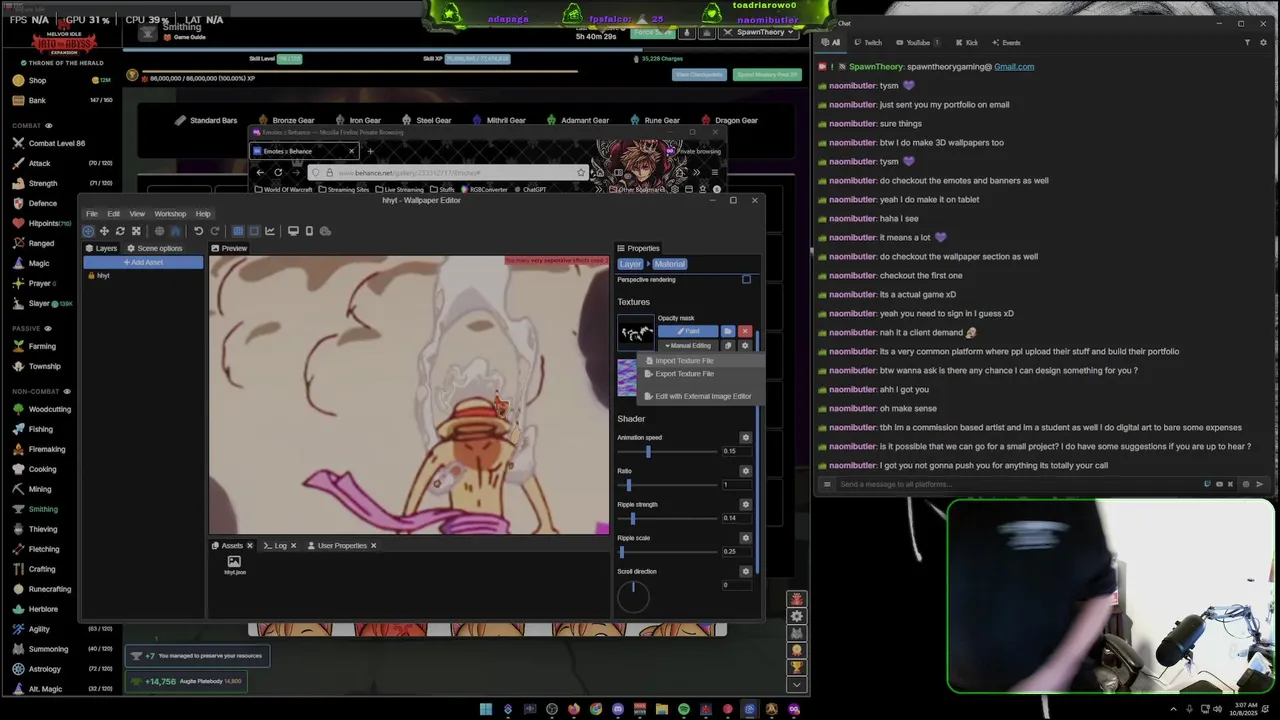
Task: Click blue folder icon beside Paint button
Action: point(728,331)
